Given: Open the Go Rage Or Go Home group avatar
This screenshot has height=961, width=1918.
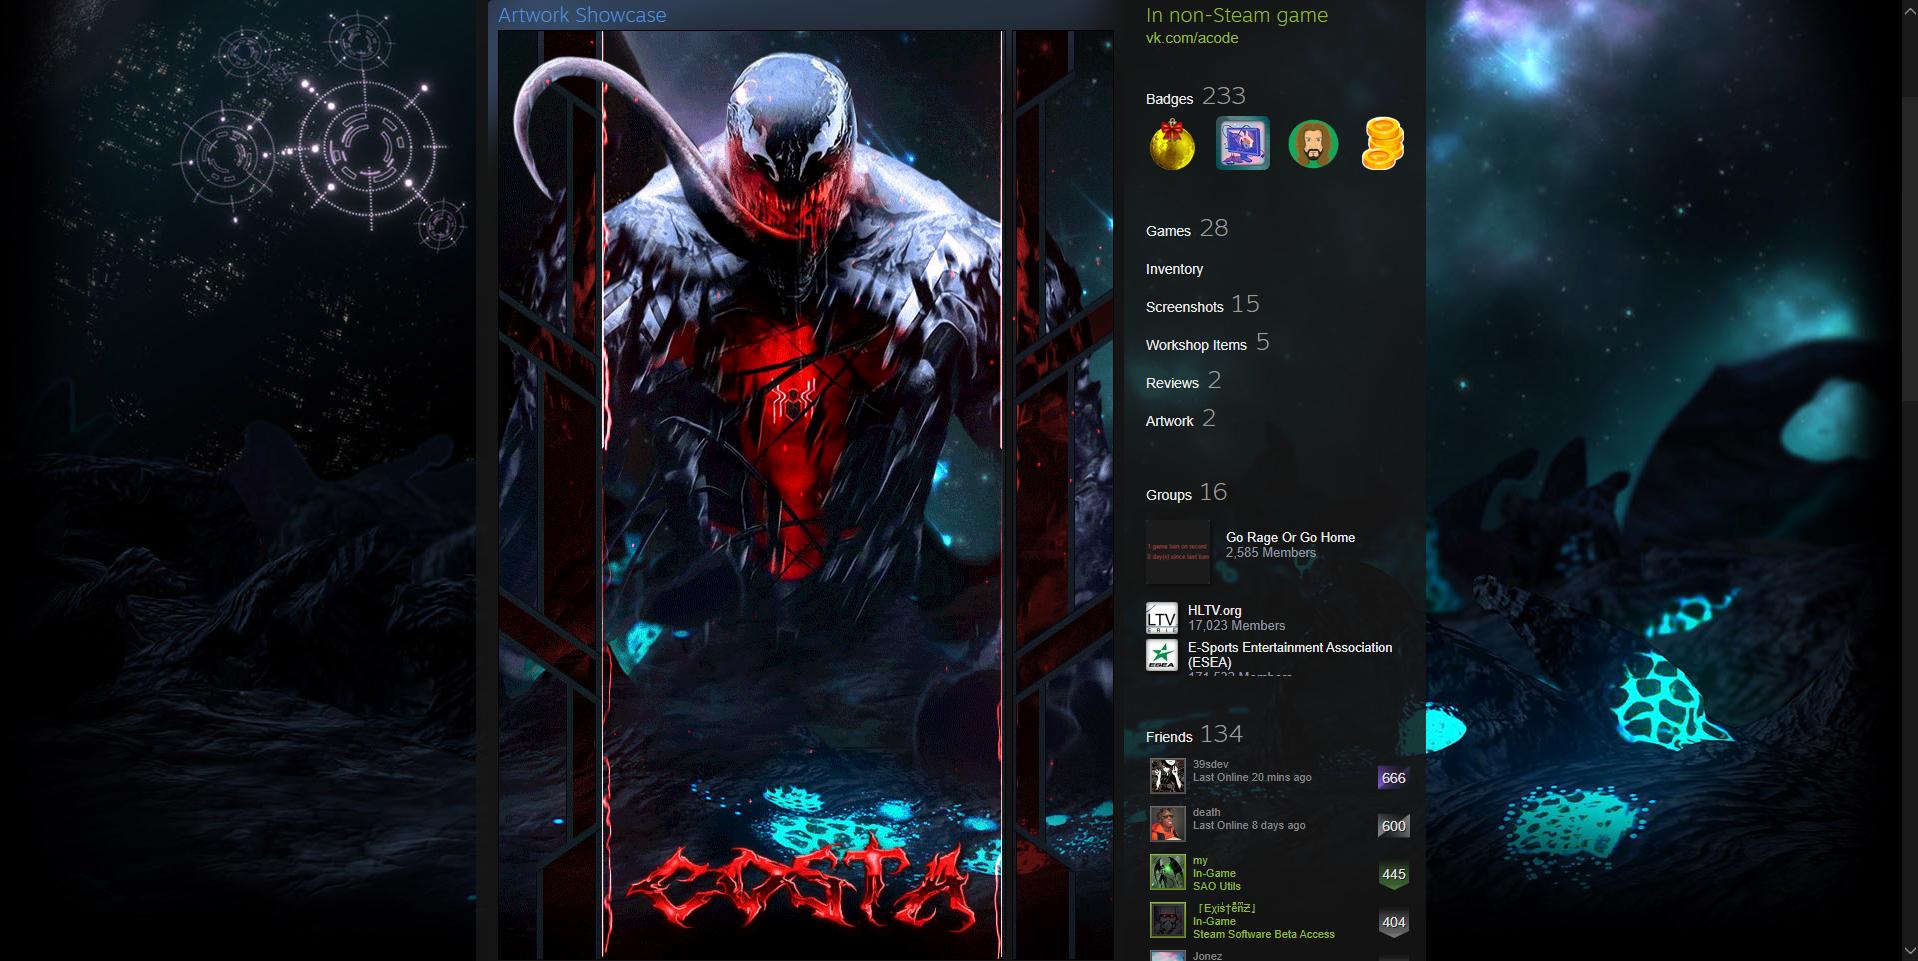Looking at the screenshot, I should pos(1178,552).
